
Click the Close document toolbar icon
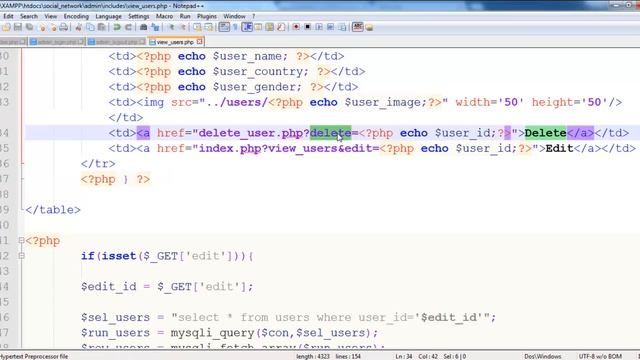pyautogui.click(x=42, y=27)
